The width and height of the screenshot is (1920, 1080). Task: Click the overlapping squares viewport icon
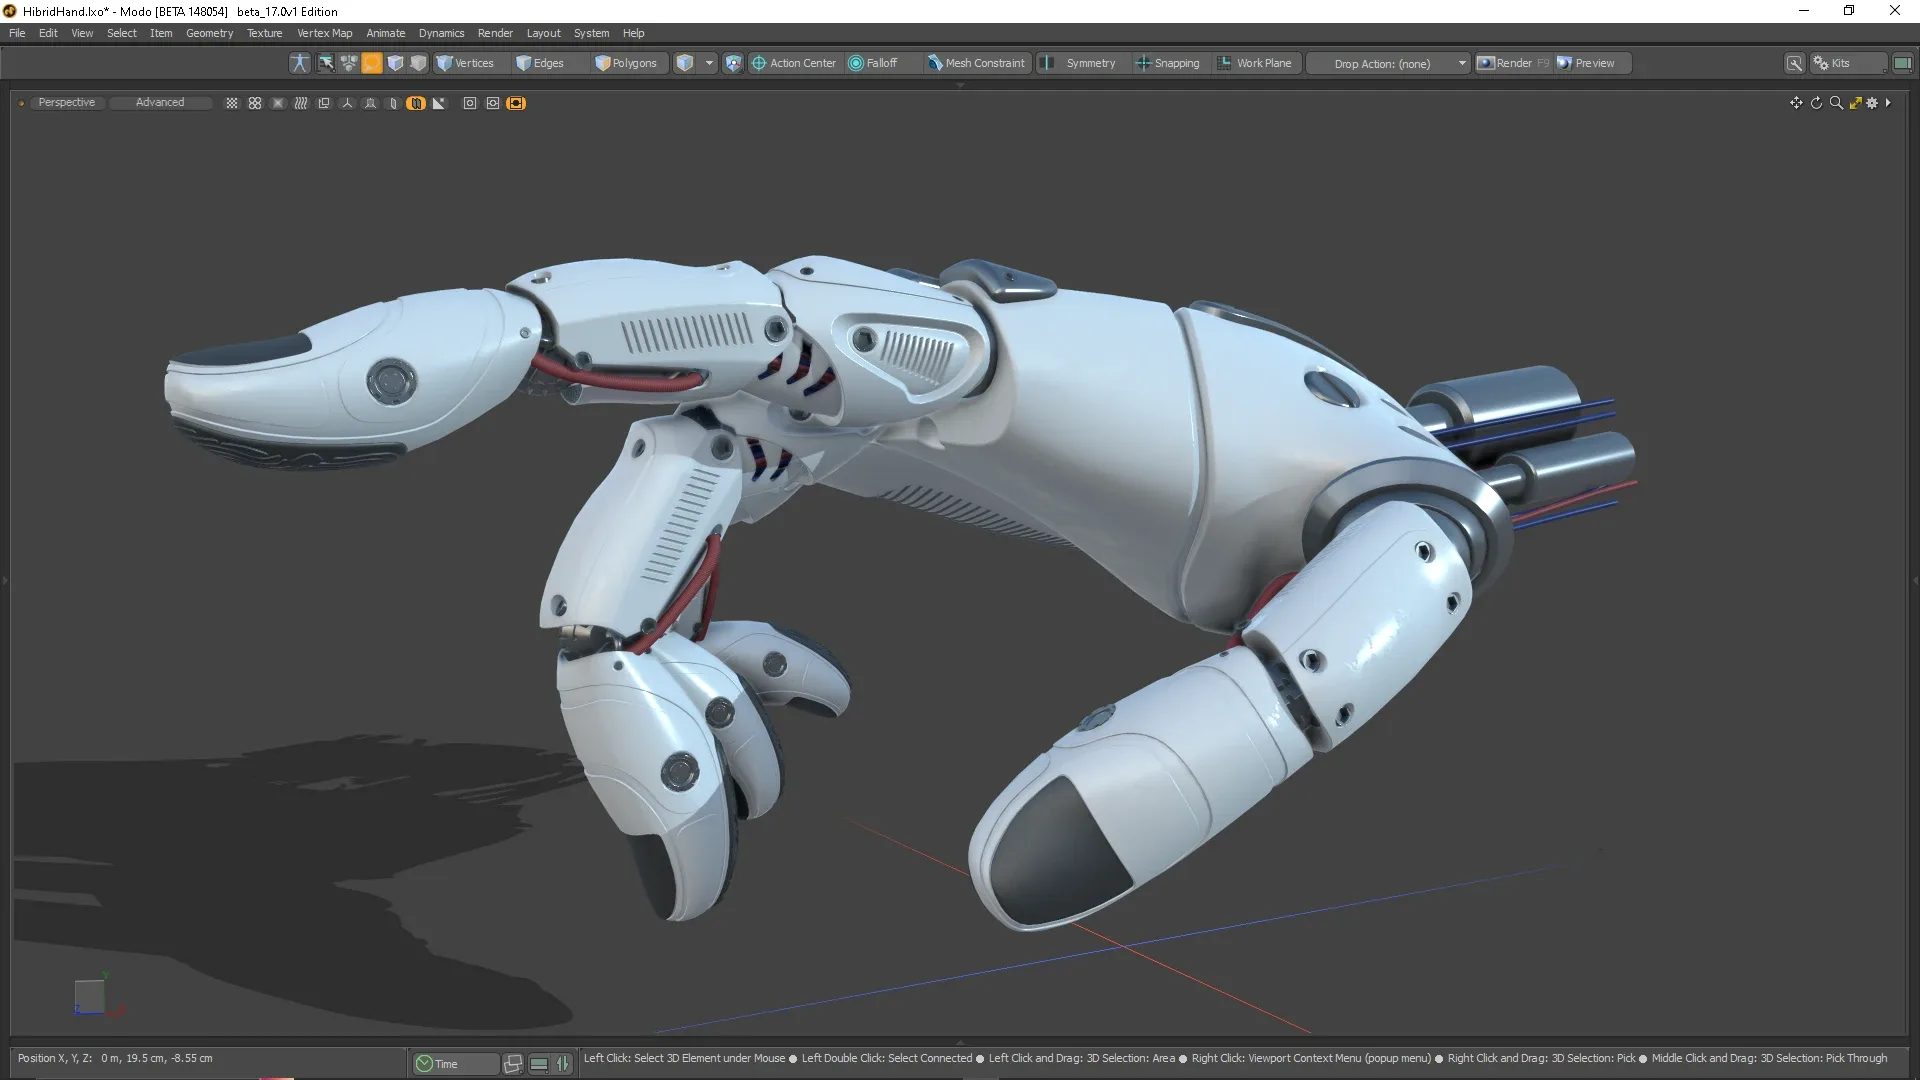point(324,103)
